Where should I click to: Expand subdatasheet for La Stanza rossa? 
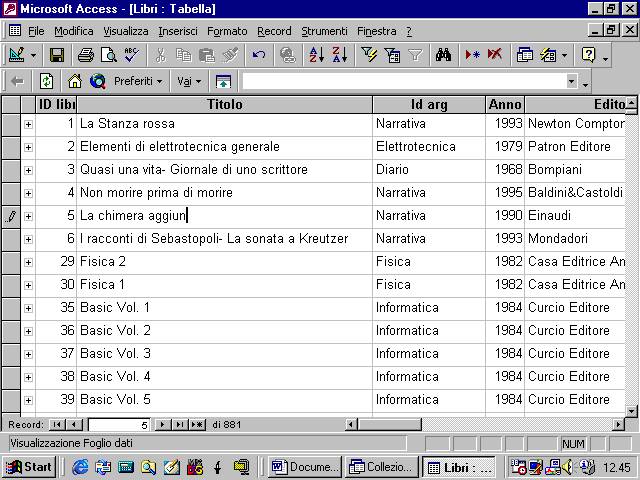(28, 124)
